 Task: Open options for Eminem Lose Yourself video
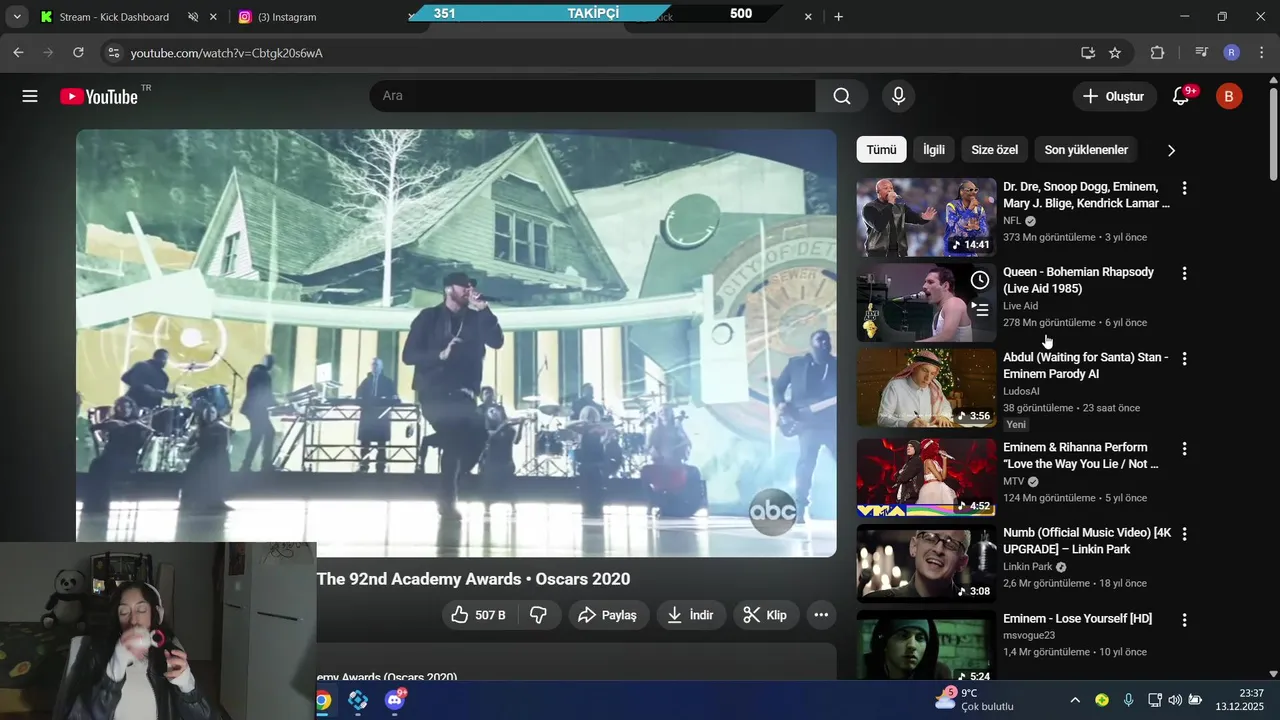(1184, 620)
